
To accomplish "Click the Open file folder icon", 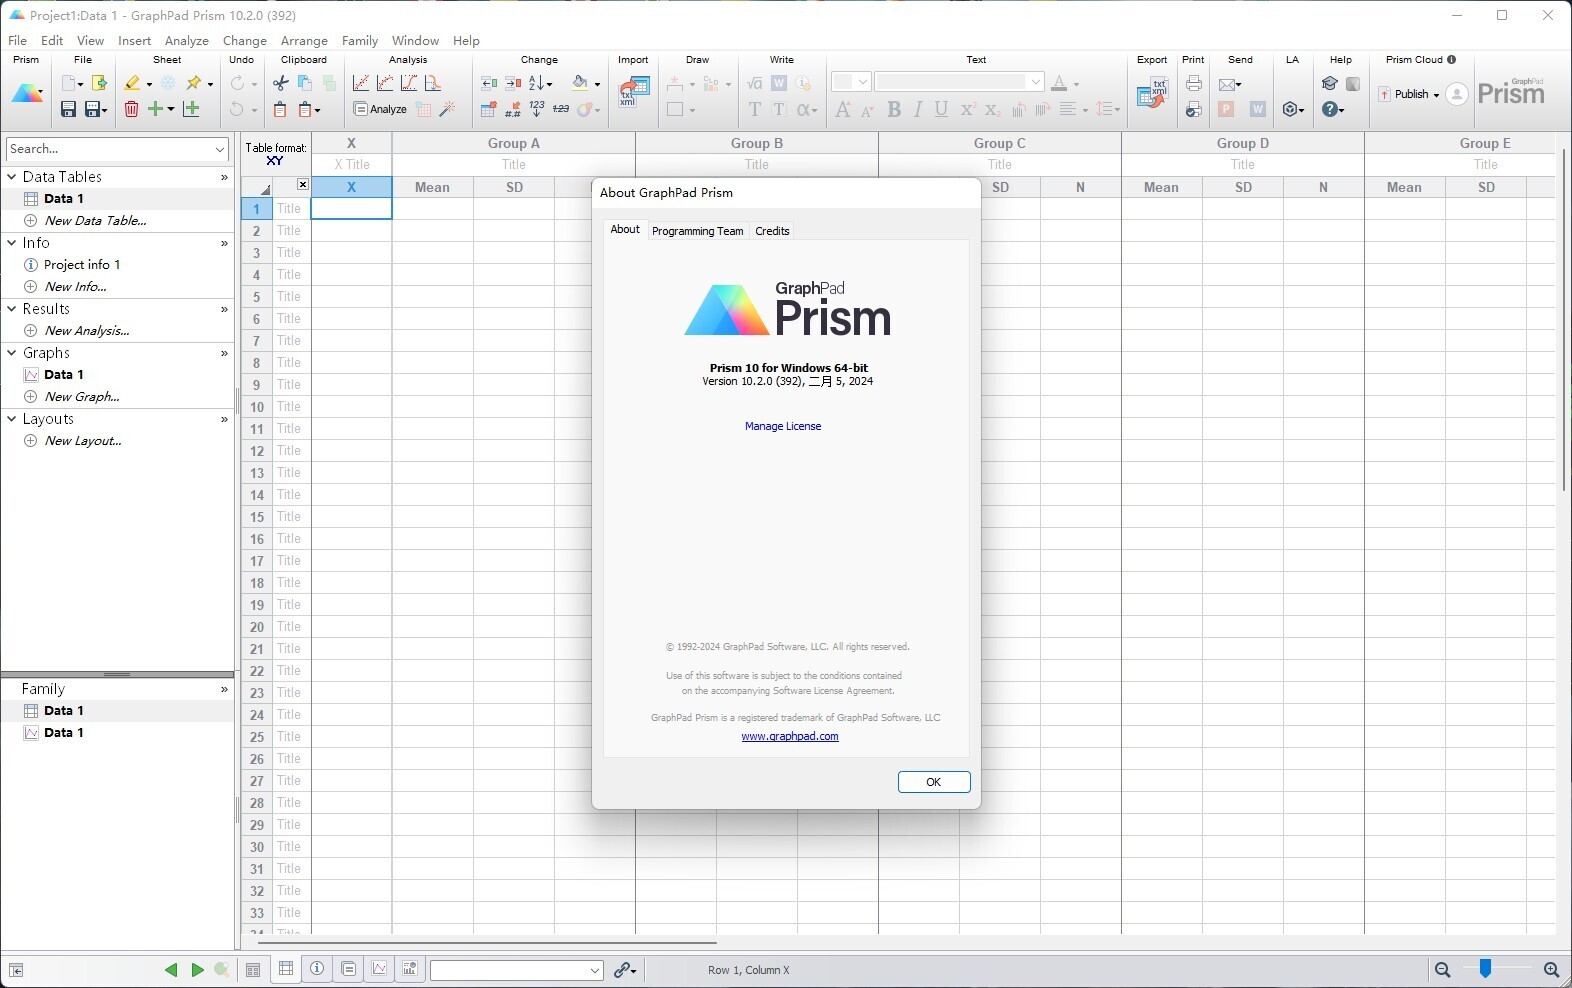I will (99, 84).
